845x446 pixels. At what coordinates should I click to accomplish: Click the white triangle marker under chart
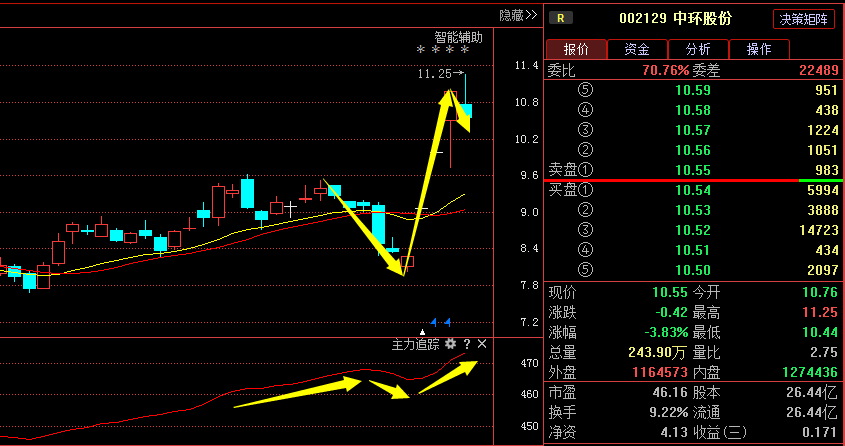click(x=422, y=331)
